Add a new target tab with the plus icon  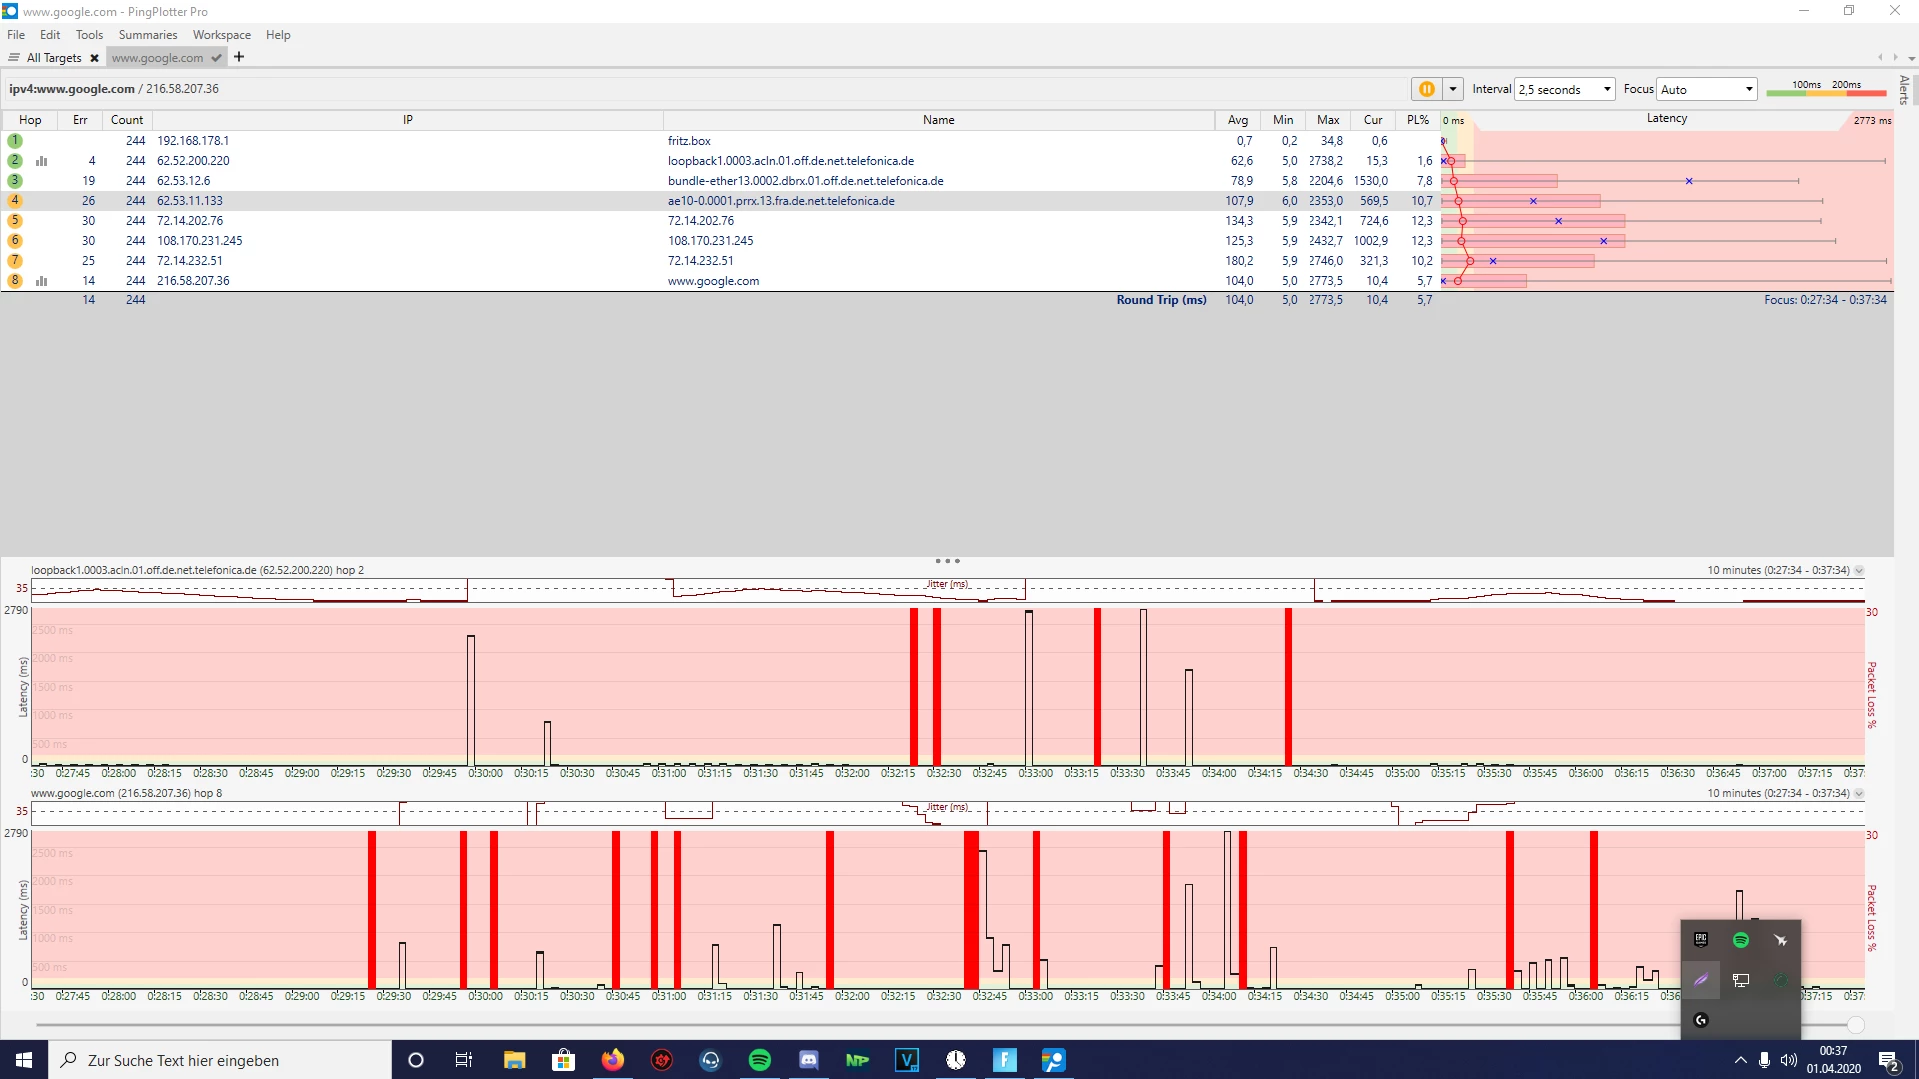click(239, 57)
